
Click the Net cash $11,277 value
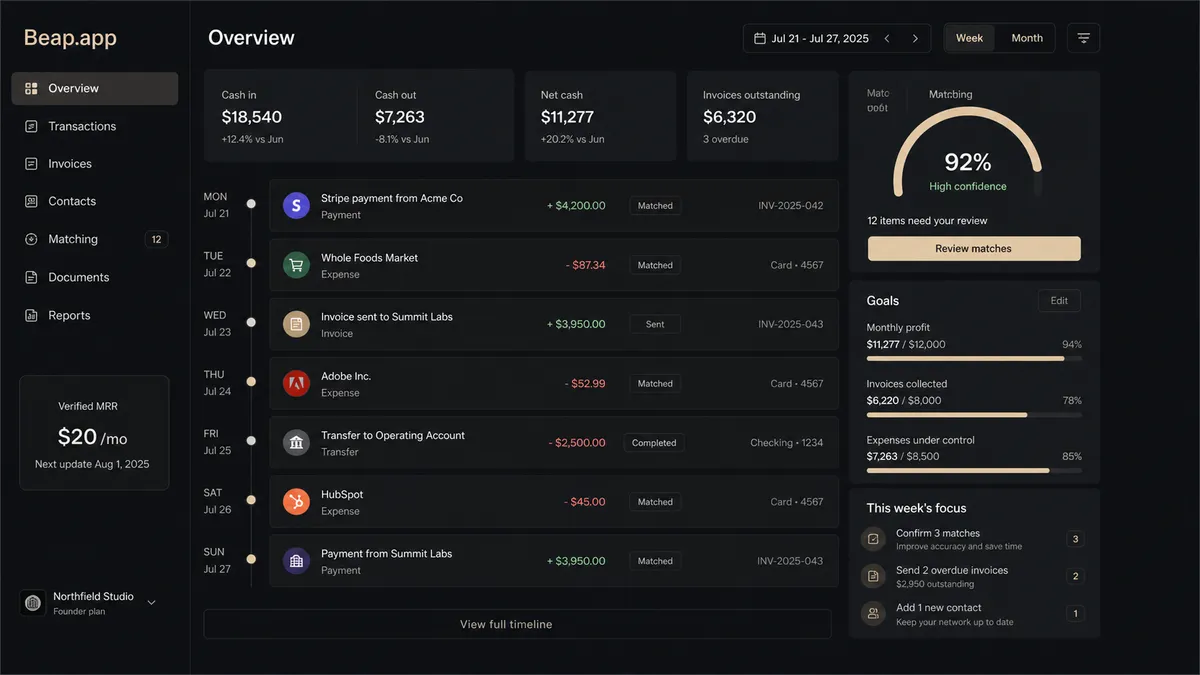pyautogui.click(x=567, y=117)
